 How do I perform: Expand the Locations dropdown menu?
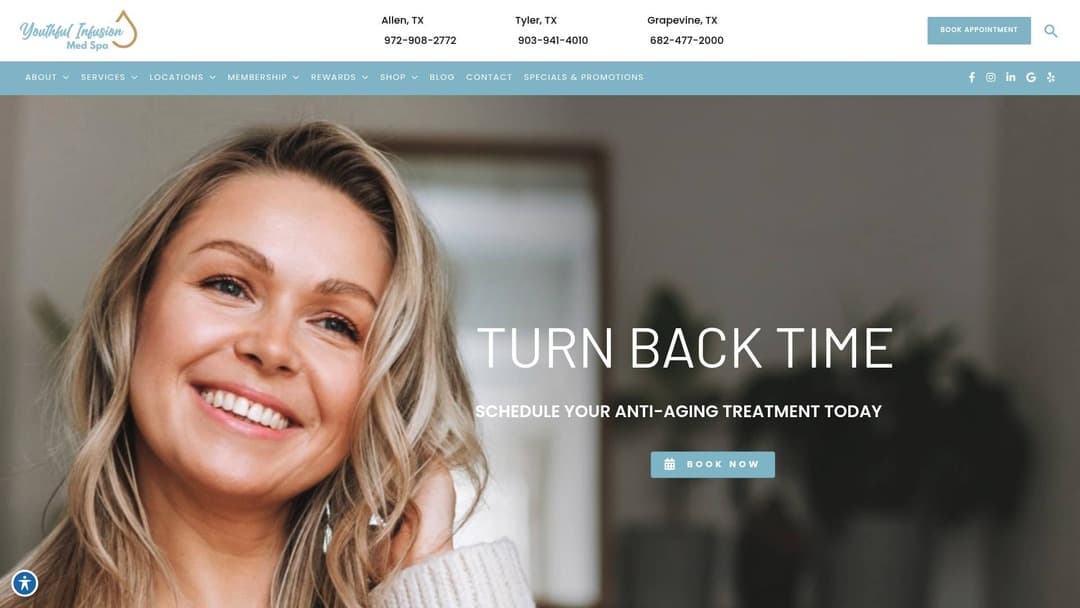pos(183,77)
